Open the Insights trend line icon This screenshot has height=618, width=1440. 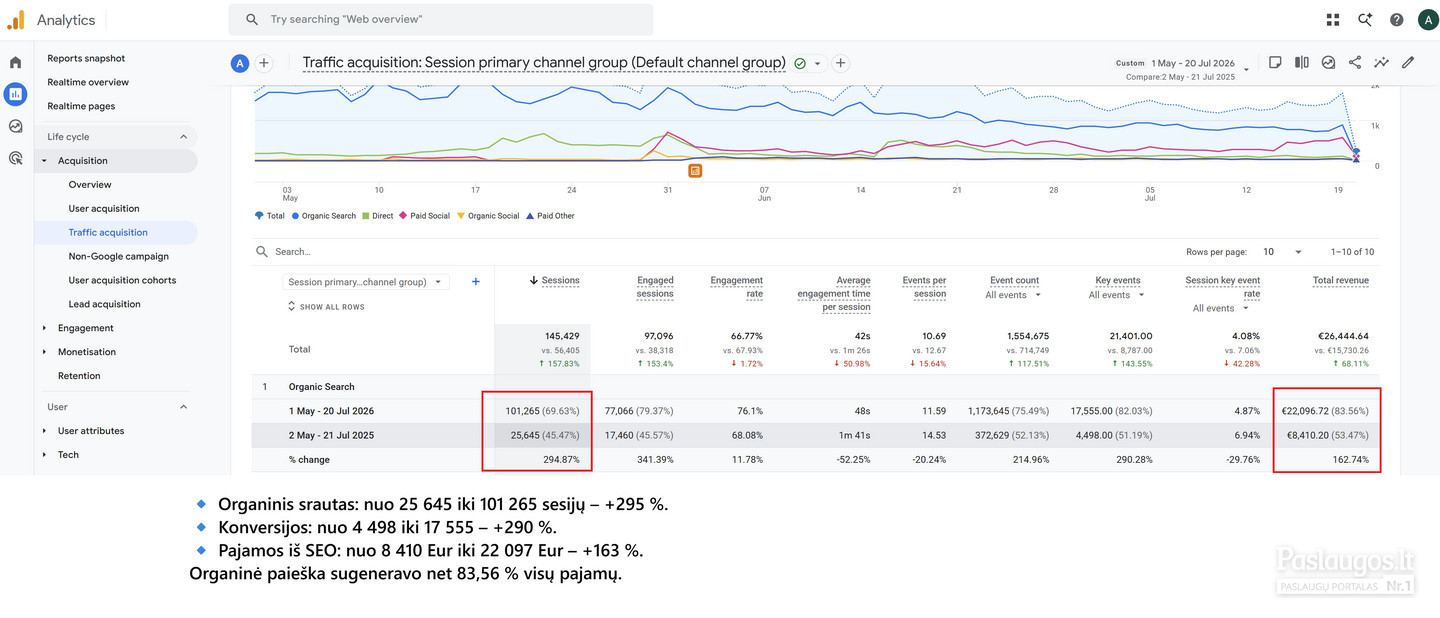1381,62
